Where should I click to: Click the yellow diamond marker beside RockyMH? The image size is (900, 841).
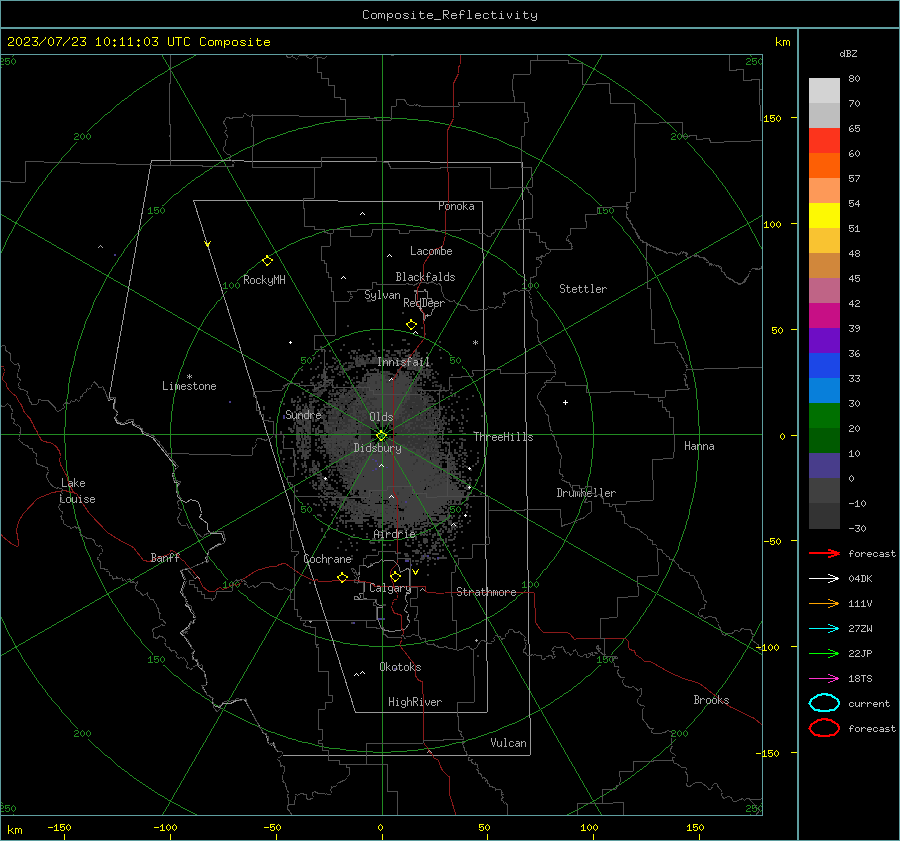tap(267, 261)
